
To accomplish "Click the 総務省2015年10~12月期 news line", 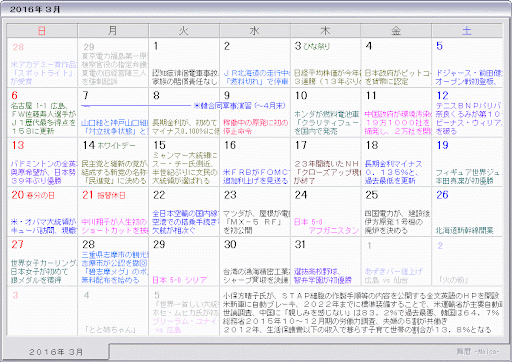I will click(335, 321).
